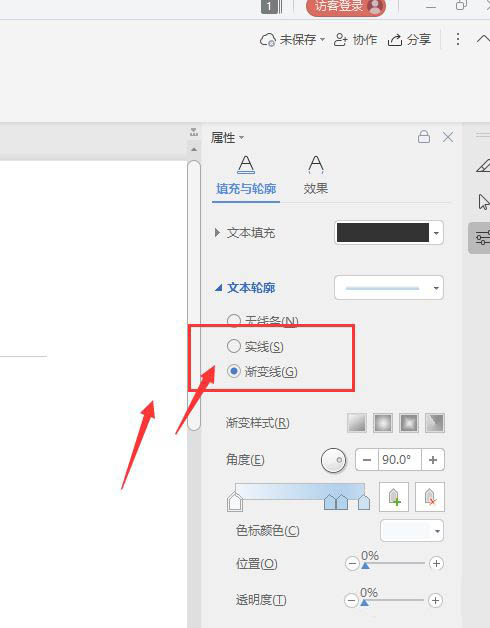The width and height of the screenshot is (490, 628).
Task: Open the sidebar properties settings icon
Action: [x=480, y=238]
